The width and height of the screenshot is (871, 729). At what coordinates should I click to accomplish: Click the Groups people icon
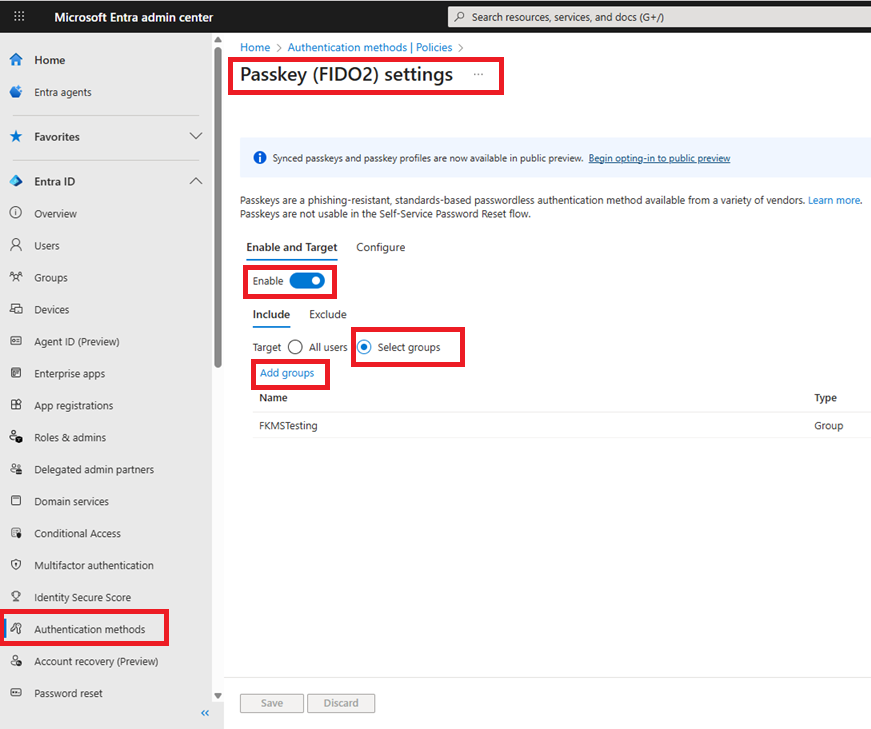click(x=16, y=277)
